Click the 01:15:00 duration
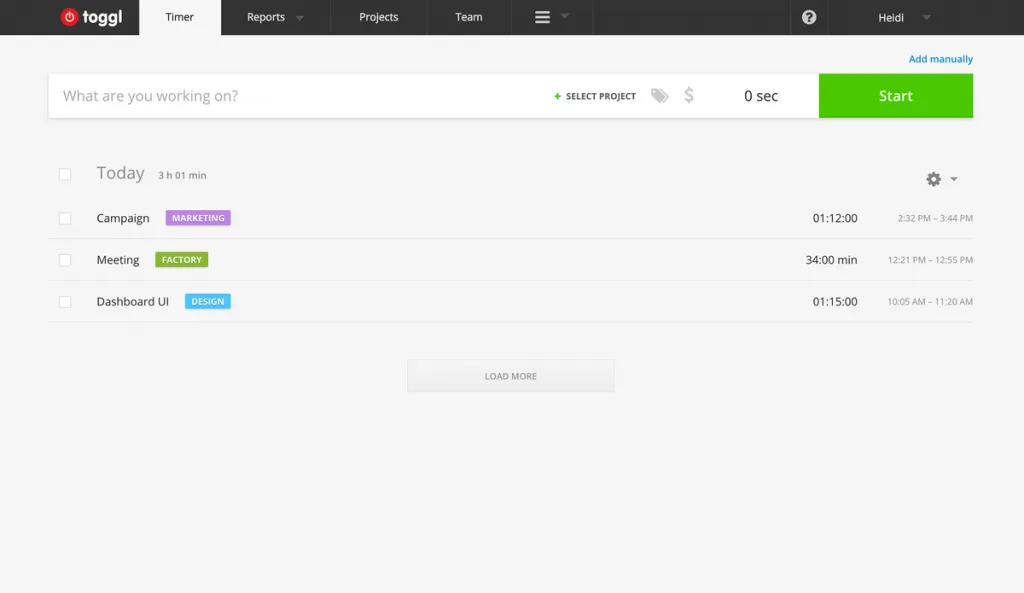Screen dimensions: 1024x593 click(835, 302)
